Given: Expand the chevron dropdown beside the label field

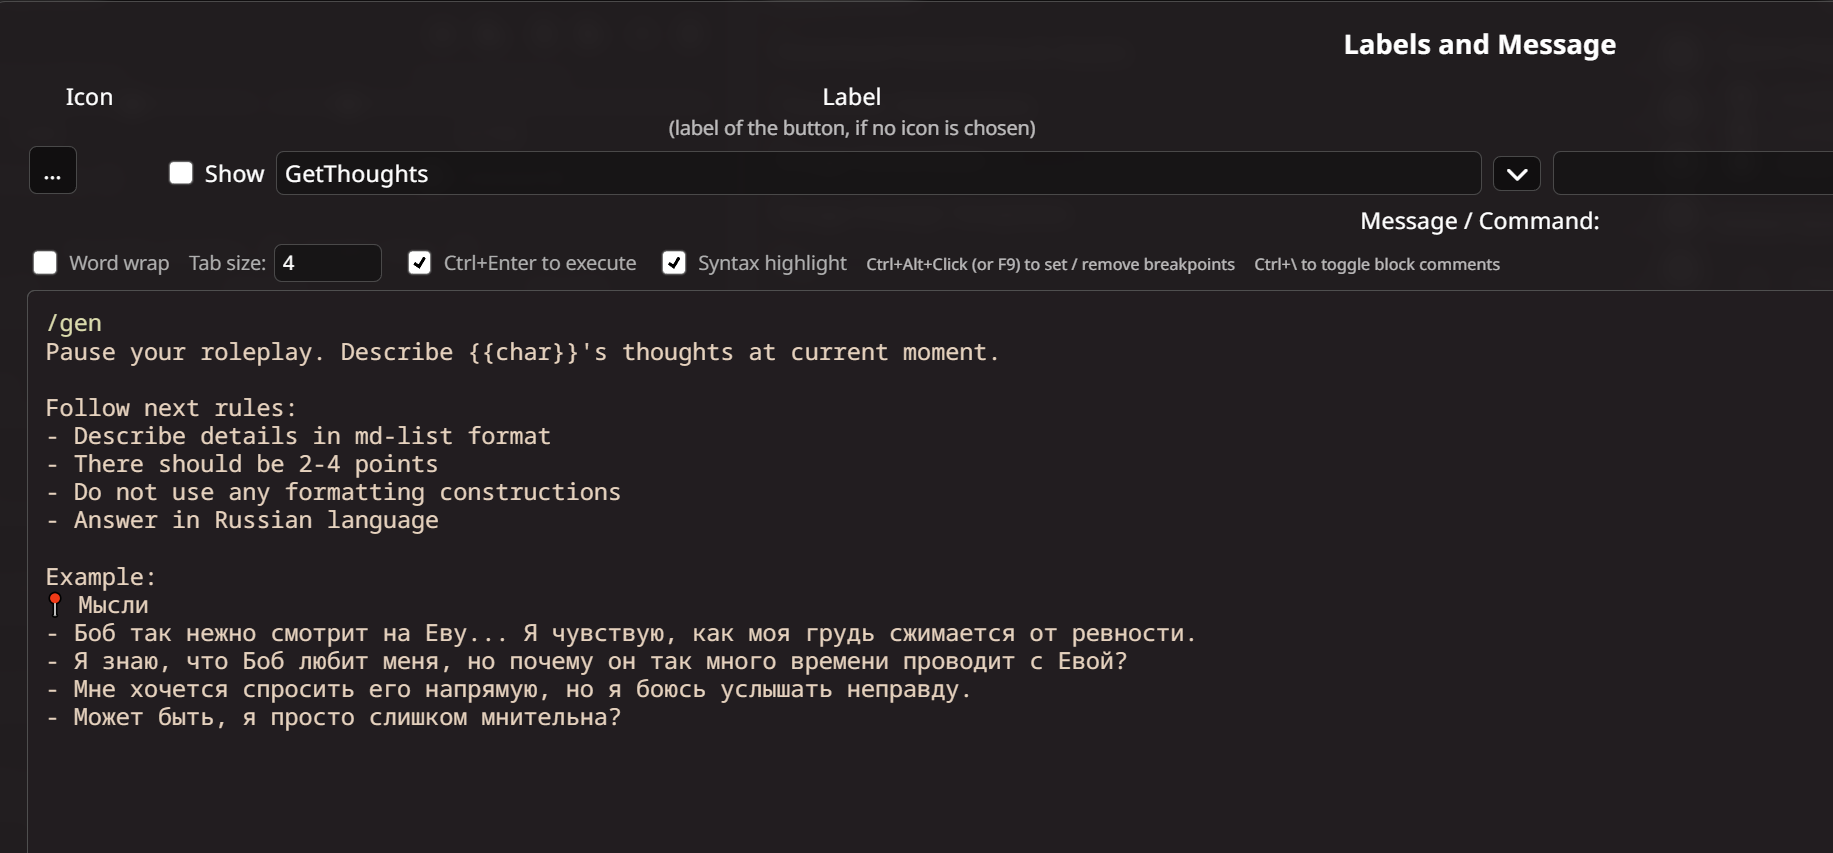Looking at the screenshot, I should 1517,174.
